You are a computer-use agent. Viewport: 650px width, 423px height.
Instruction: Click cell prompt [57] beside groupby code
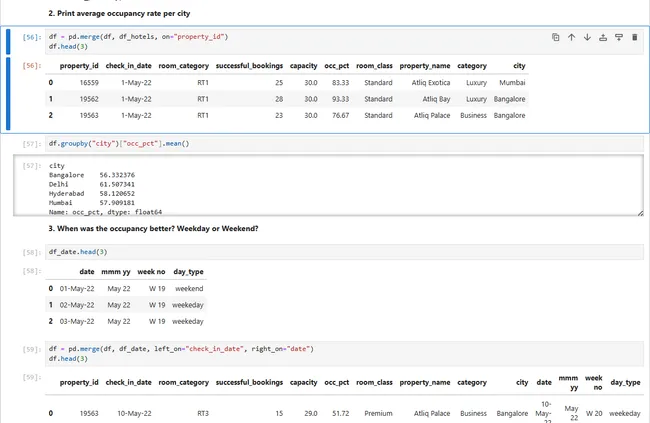click(32, 144)
